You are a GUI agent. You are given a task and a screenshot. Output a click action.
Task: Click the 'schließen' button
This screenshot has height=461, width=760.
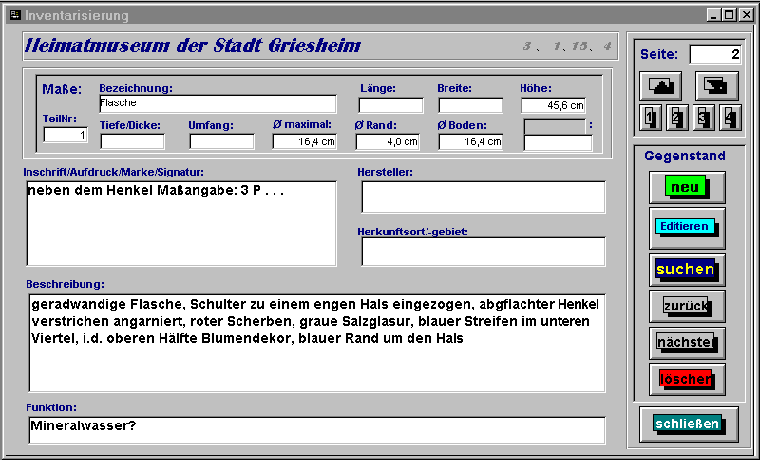click(687, 423)
